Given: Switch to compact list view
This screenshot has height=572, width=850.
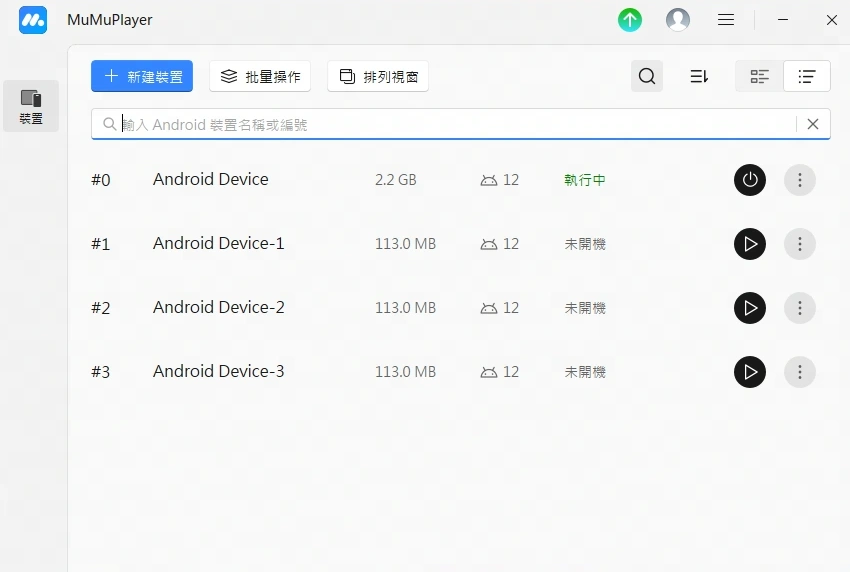Looking at the screenshot, I should [x=807, y=76].
